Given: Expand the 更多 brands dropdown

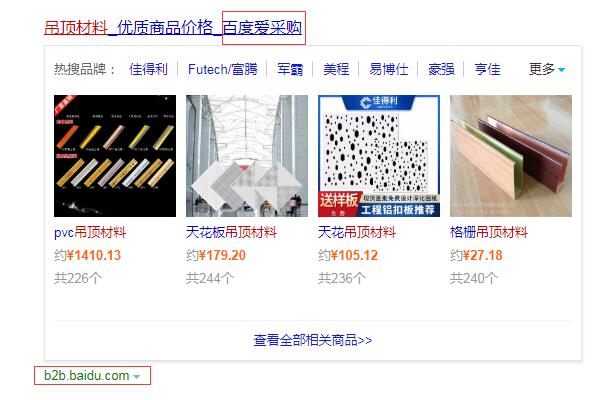Looking at the screenshot, I should 547,69.
